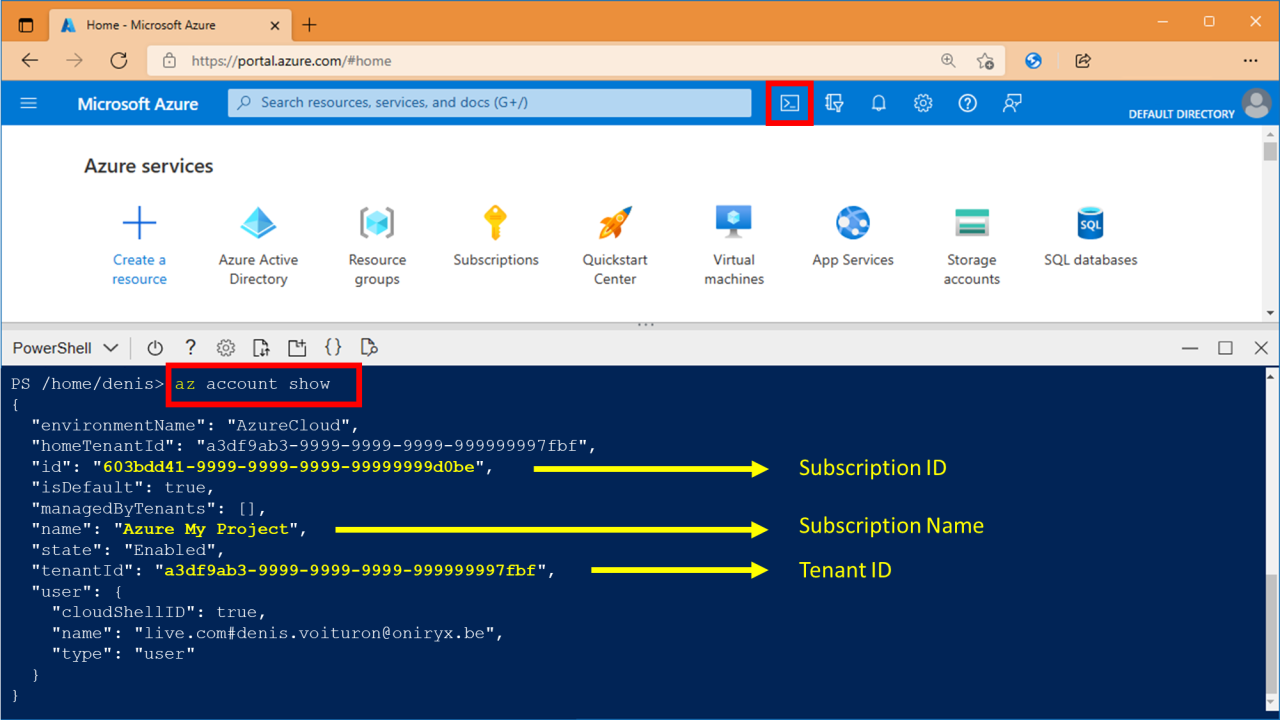Click the Microsoft Azure home link
The height and width of the screenshot is (720, 1280).
[x=138, y=103]
